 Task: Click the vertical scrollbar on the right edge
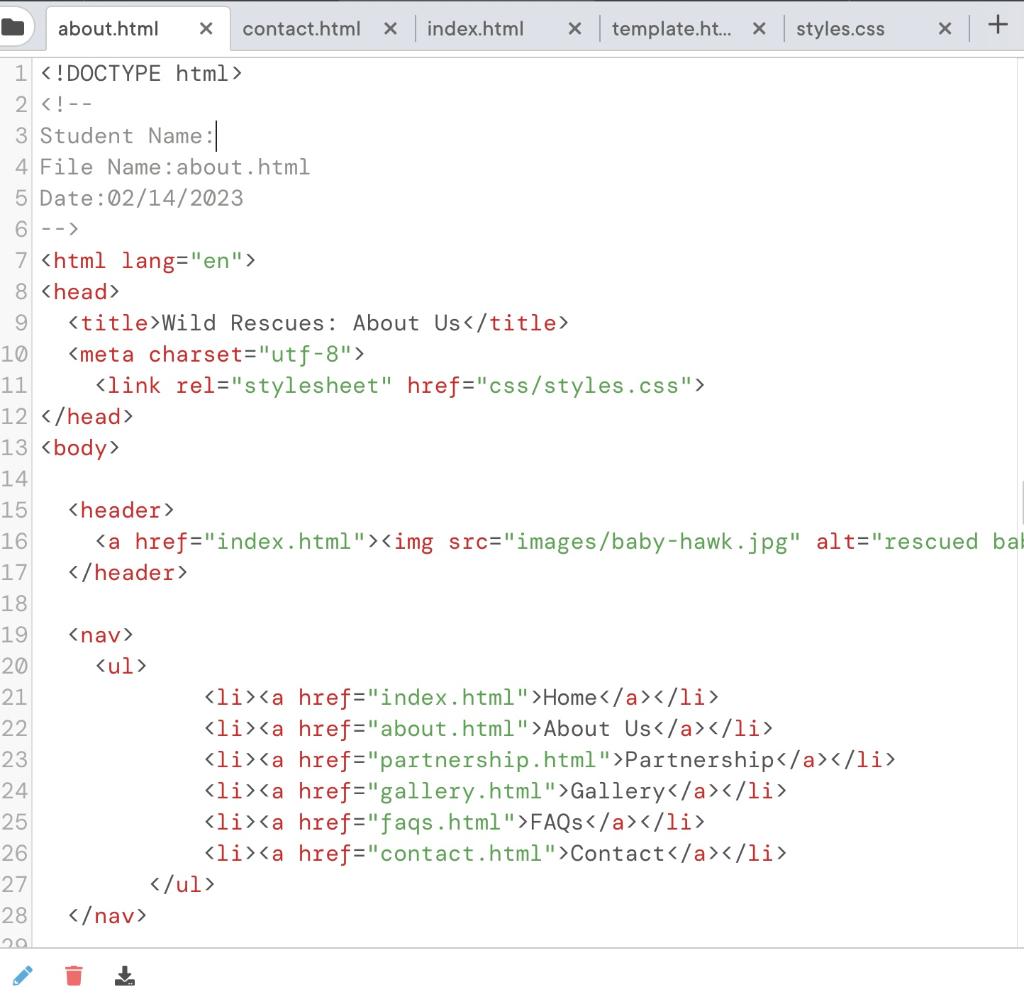[x=1019, y=500]
